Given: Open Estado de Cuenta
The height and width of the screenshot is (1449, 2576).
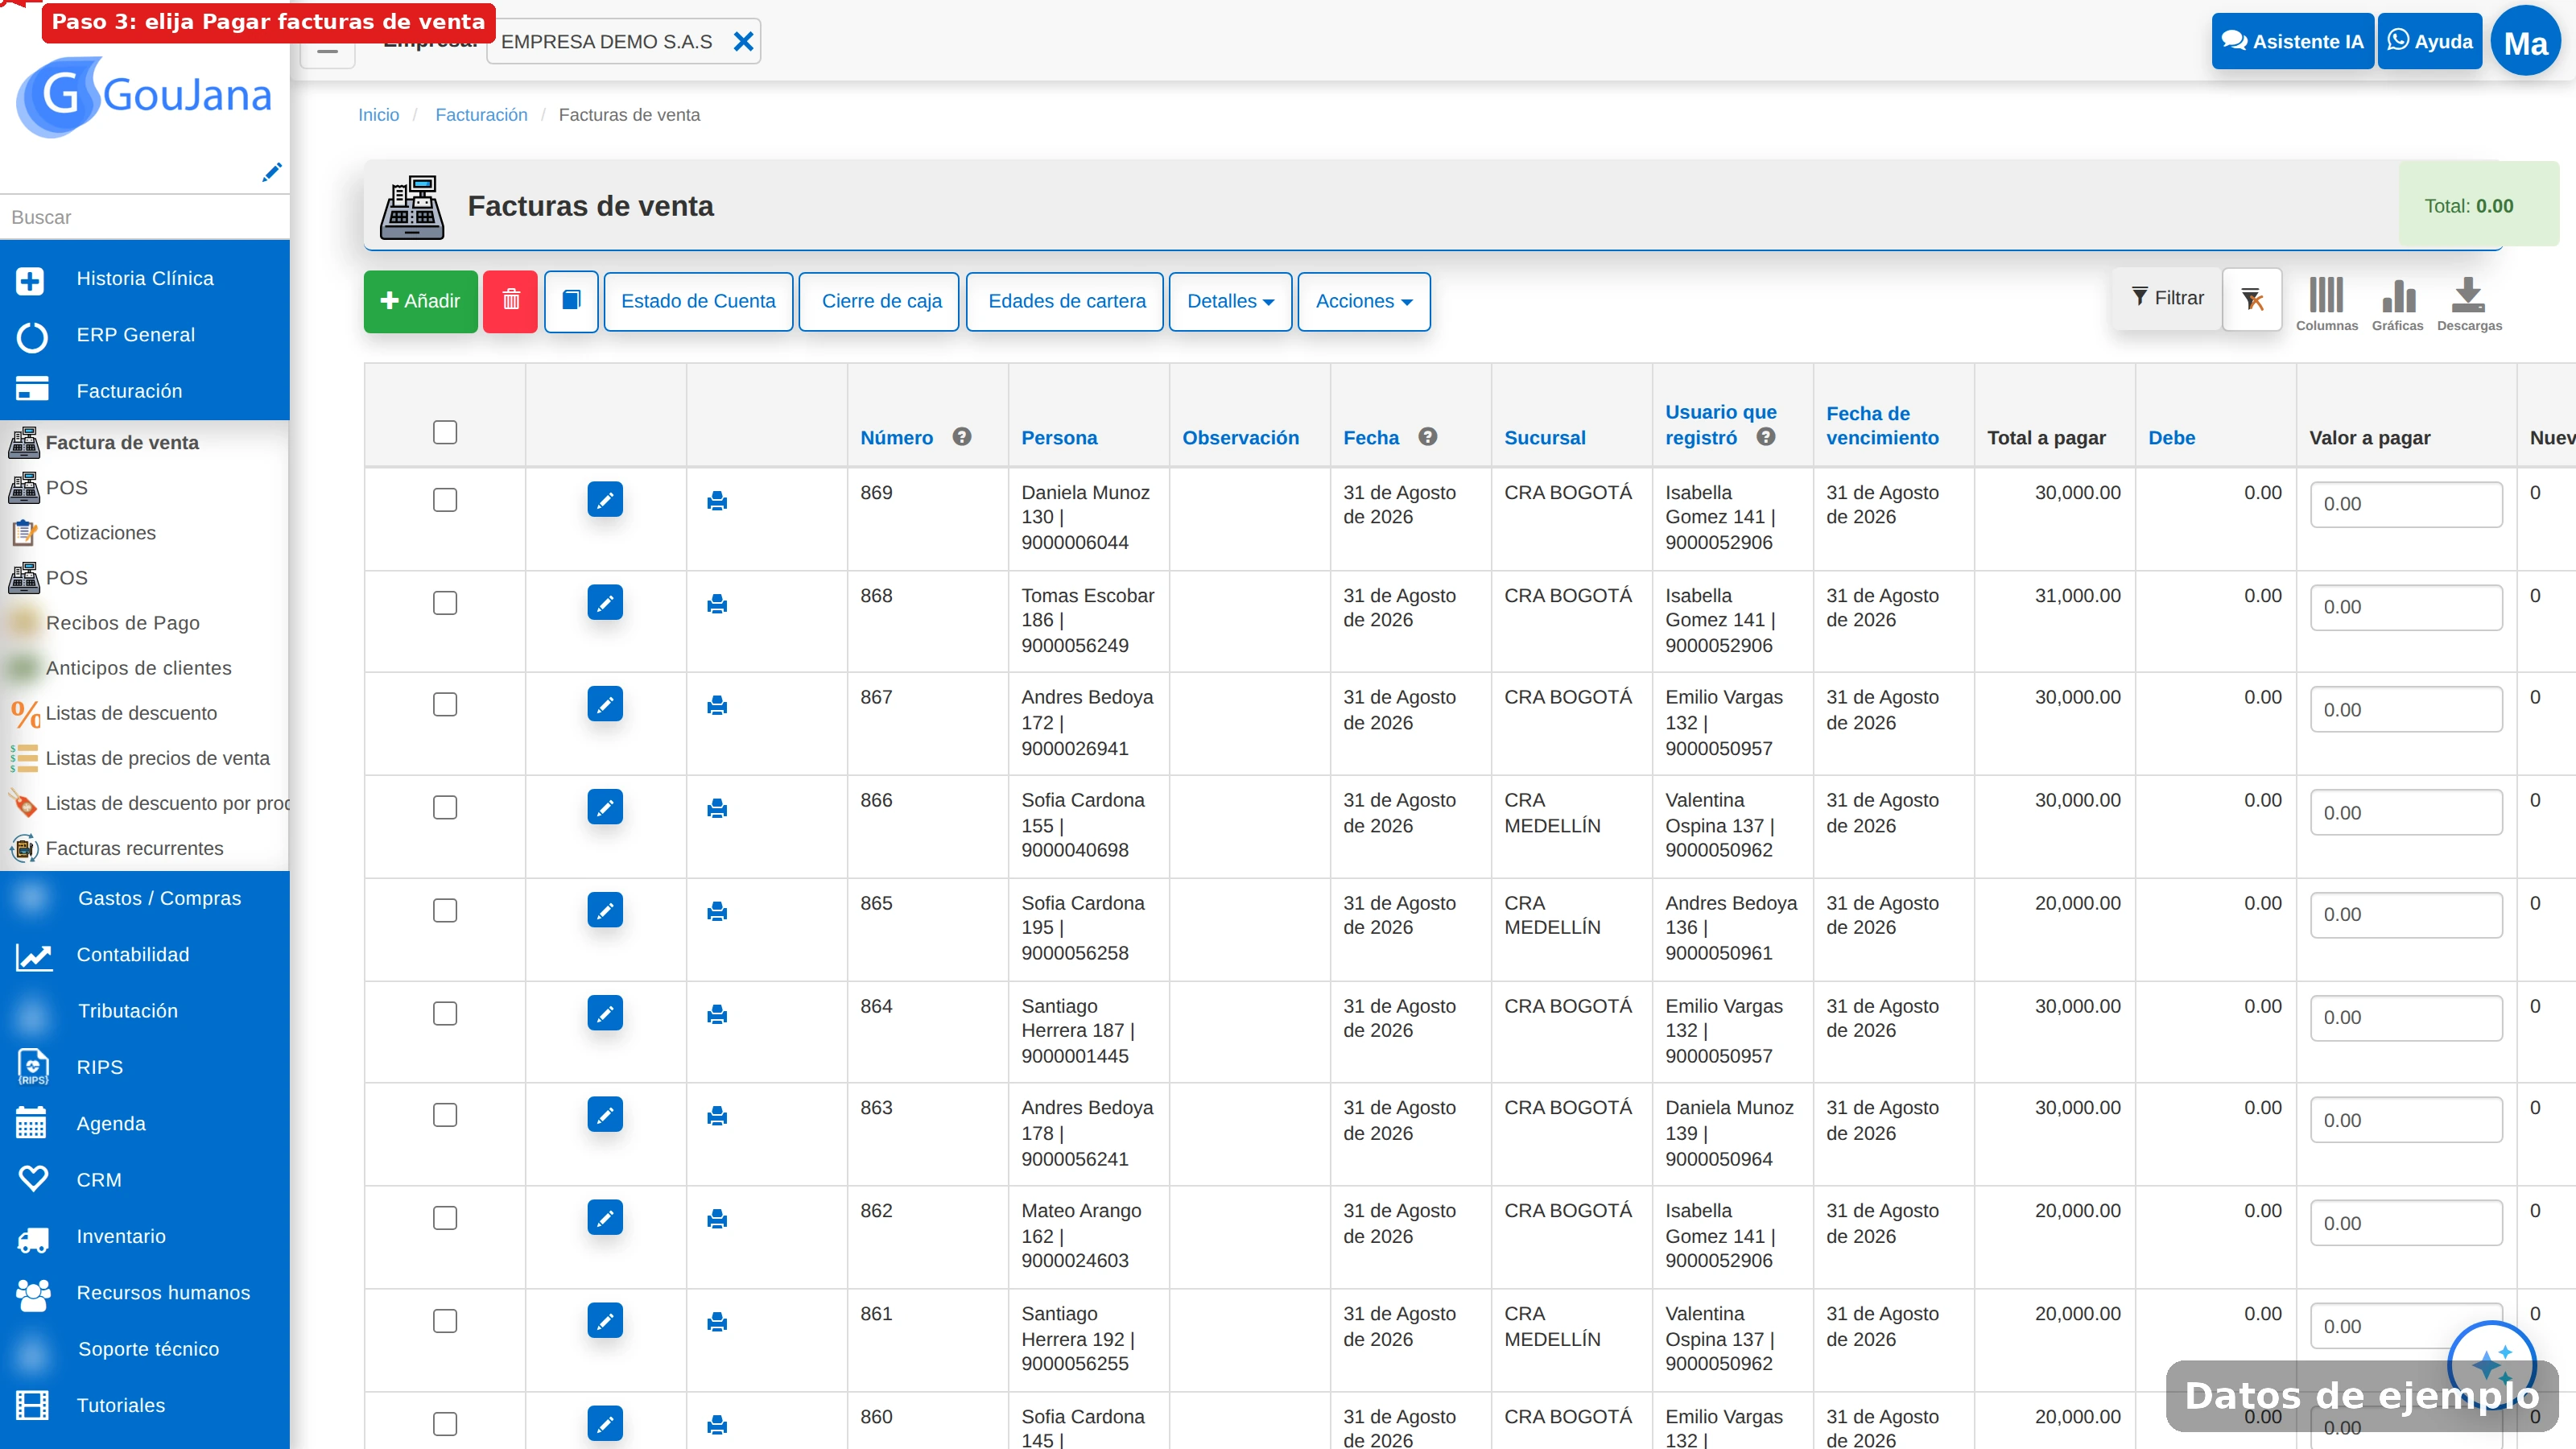Looking at the screenshot, I should [698, 301].
